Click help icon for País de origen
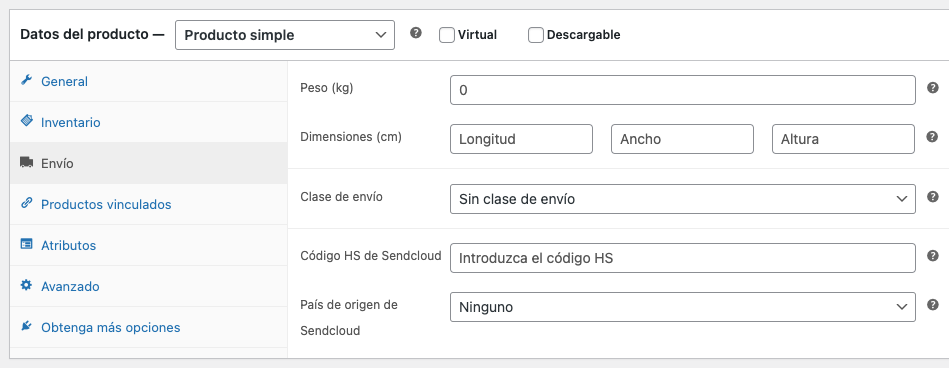949x368 pixels. coord(933,304)
